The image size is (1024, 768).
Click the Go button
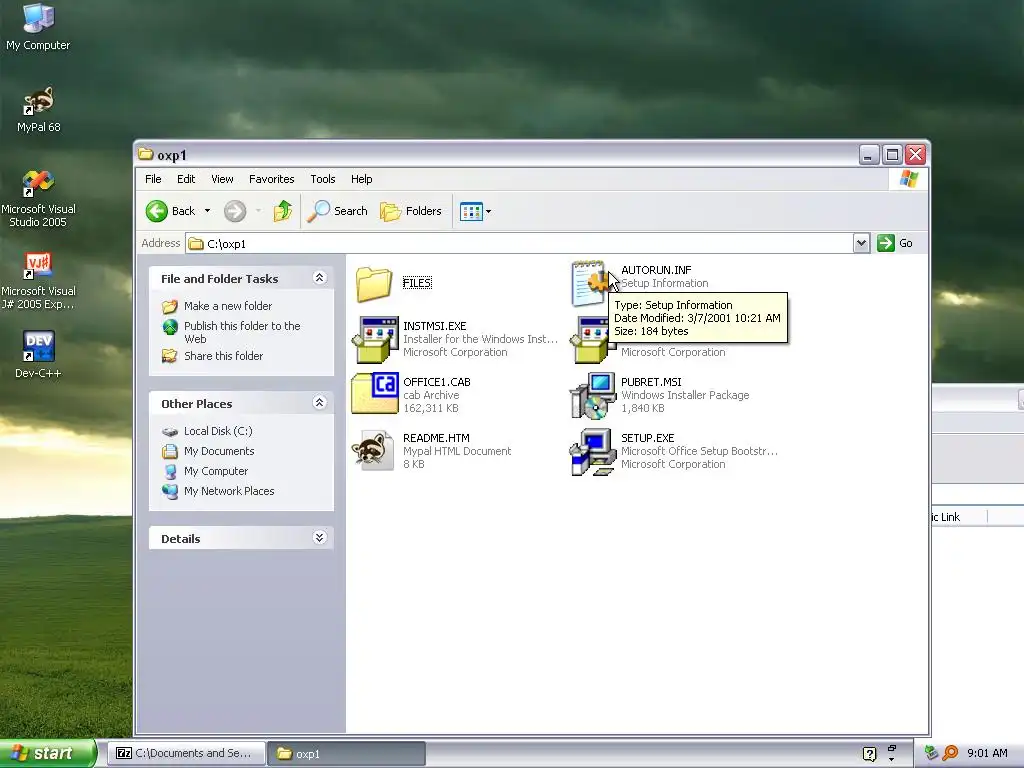pos(895,243)
